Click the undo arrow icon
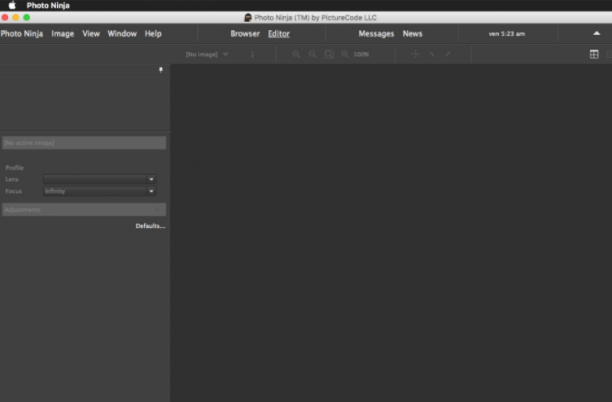The image size is (612, 402). pos(432,54)
